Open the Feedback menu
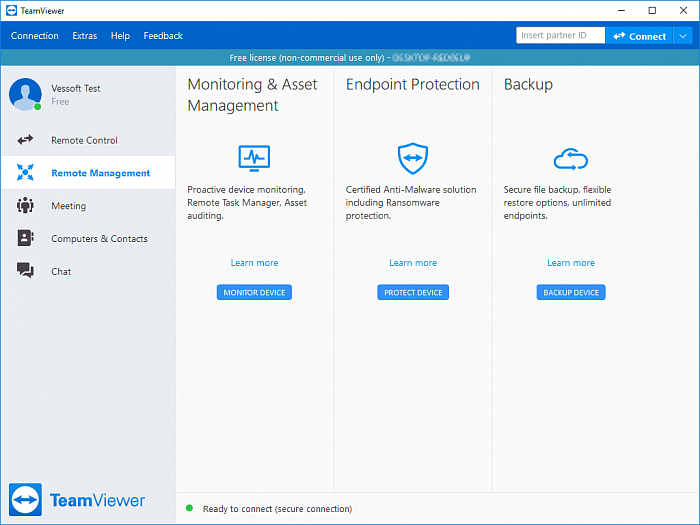 pos(163,36)
